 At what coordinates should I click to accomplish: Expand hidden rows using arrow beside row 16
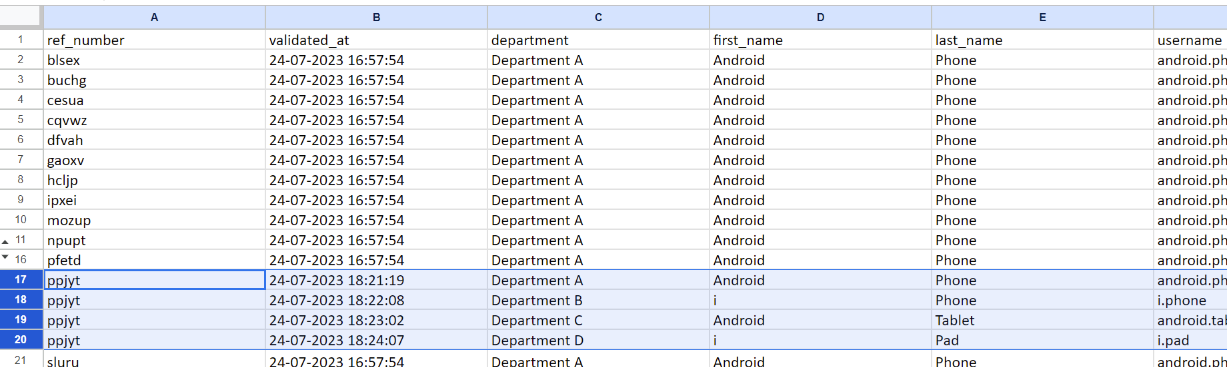[6, 258]
